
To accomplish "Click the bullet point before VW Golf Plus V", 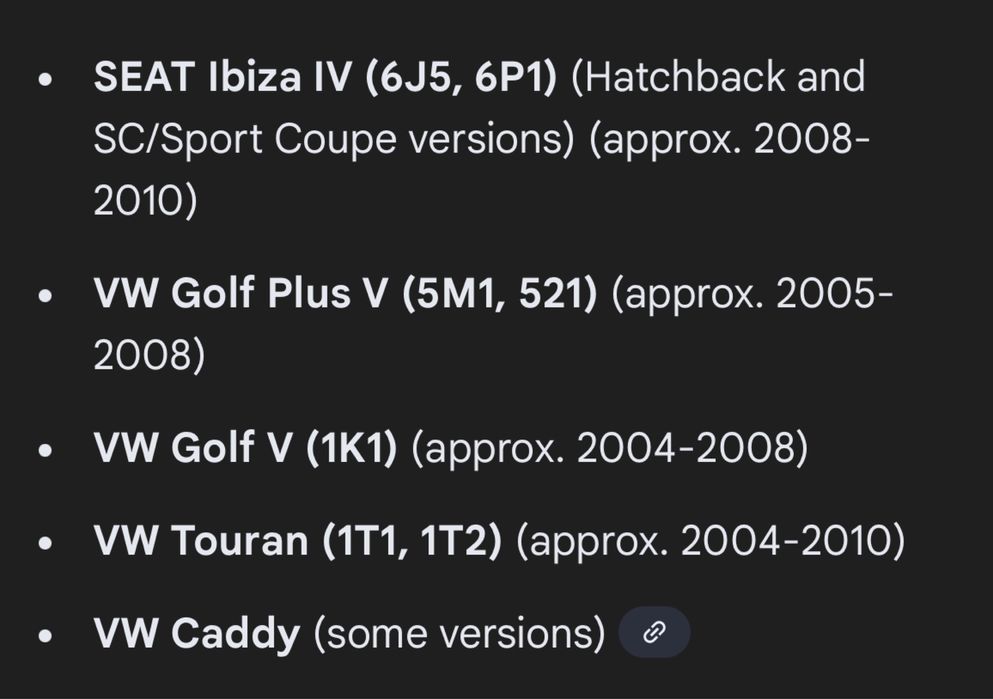I will point(45,296).
